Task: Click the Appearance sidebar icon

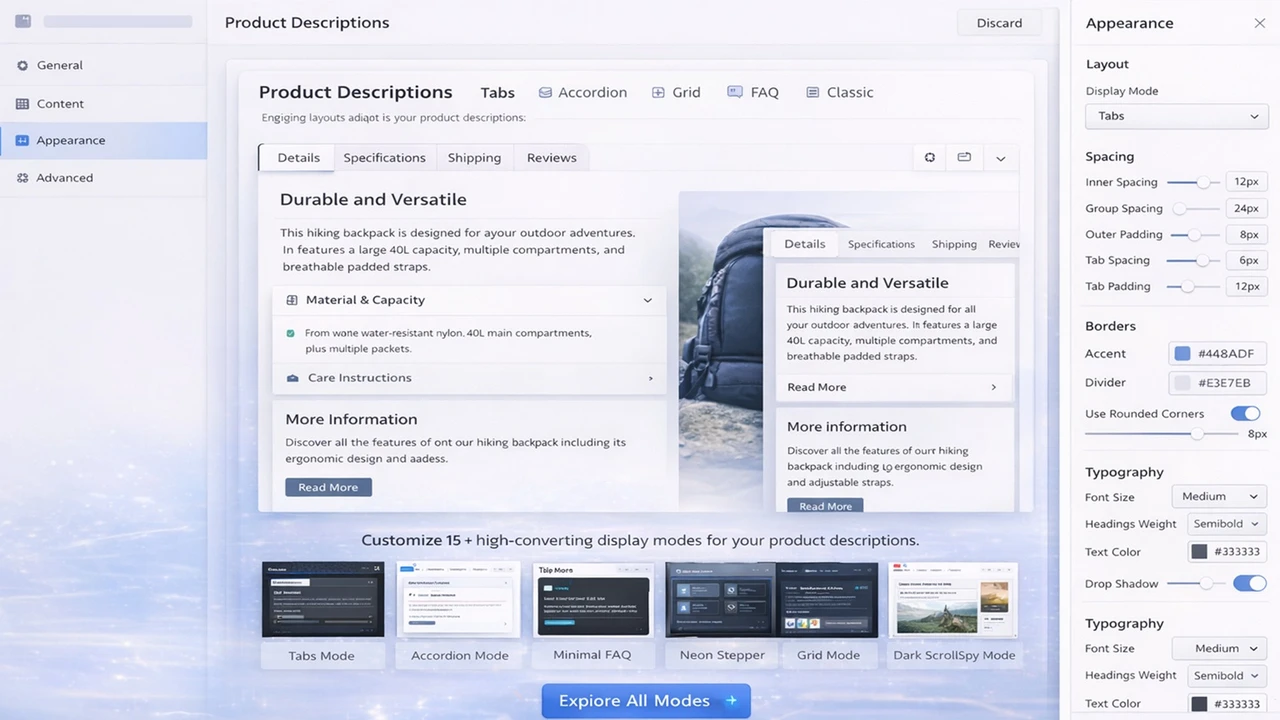Action: (x=22, y=141)
